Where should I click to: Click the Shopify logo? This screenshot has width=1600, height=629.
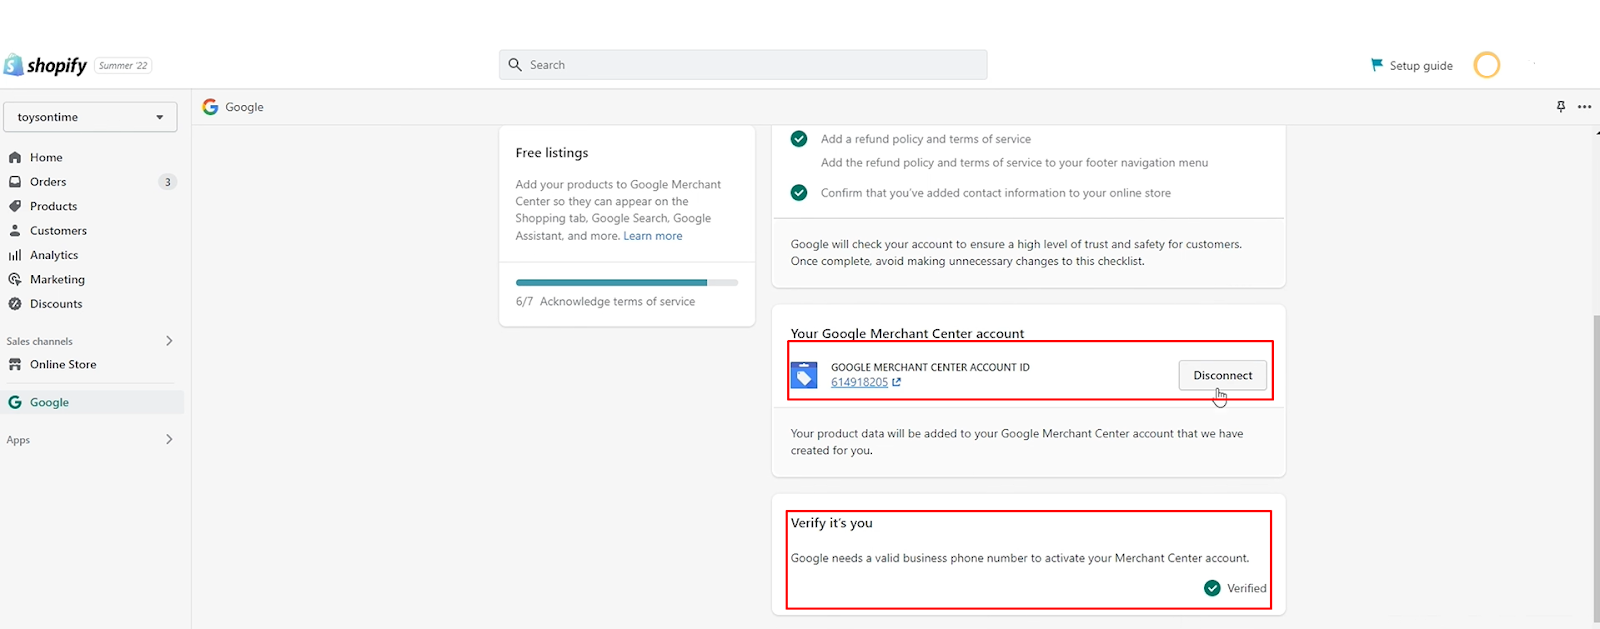click(x=46, y=65)
